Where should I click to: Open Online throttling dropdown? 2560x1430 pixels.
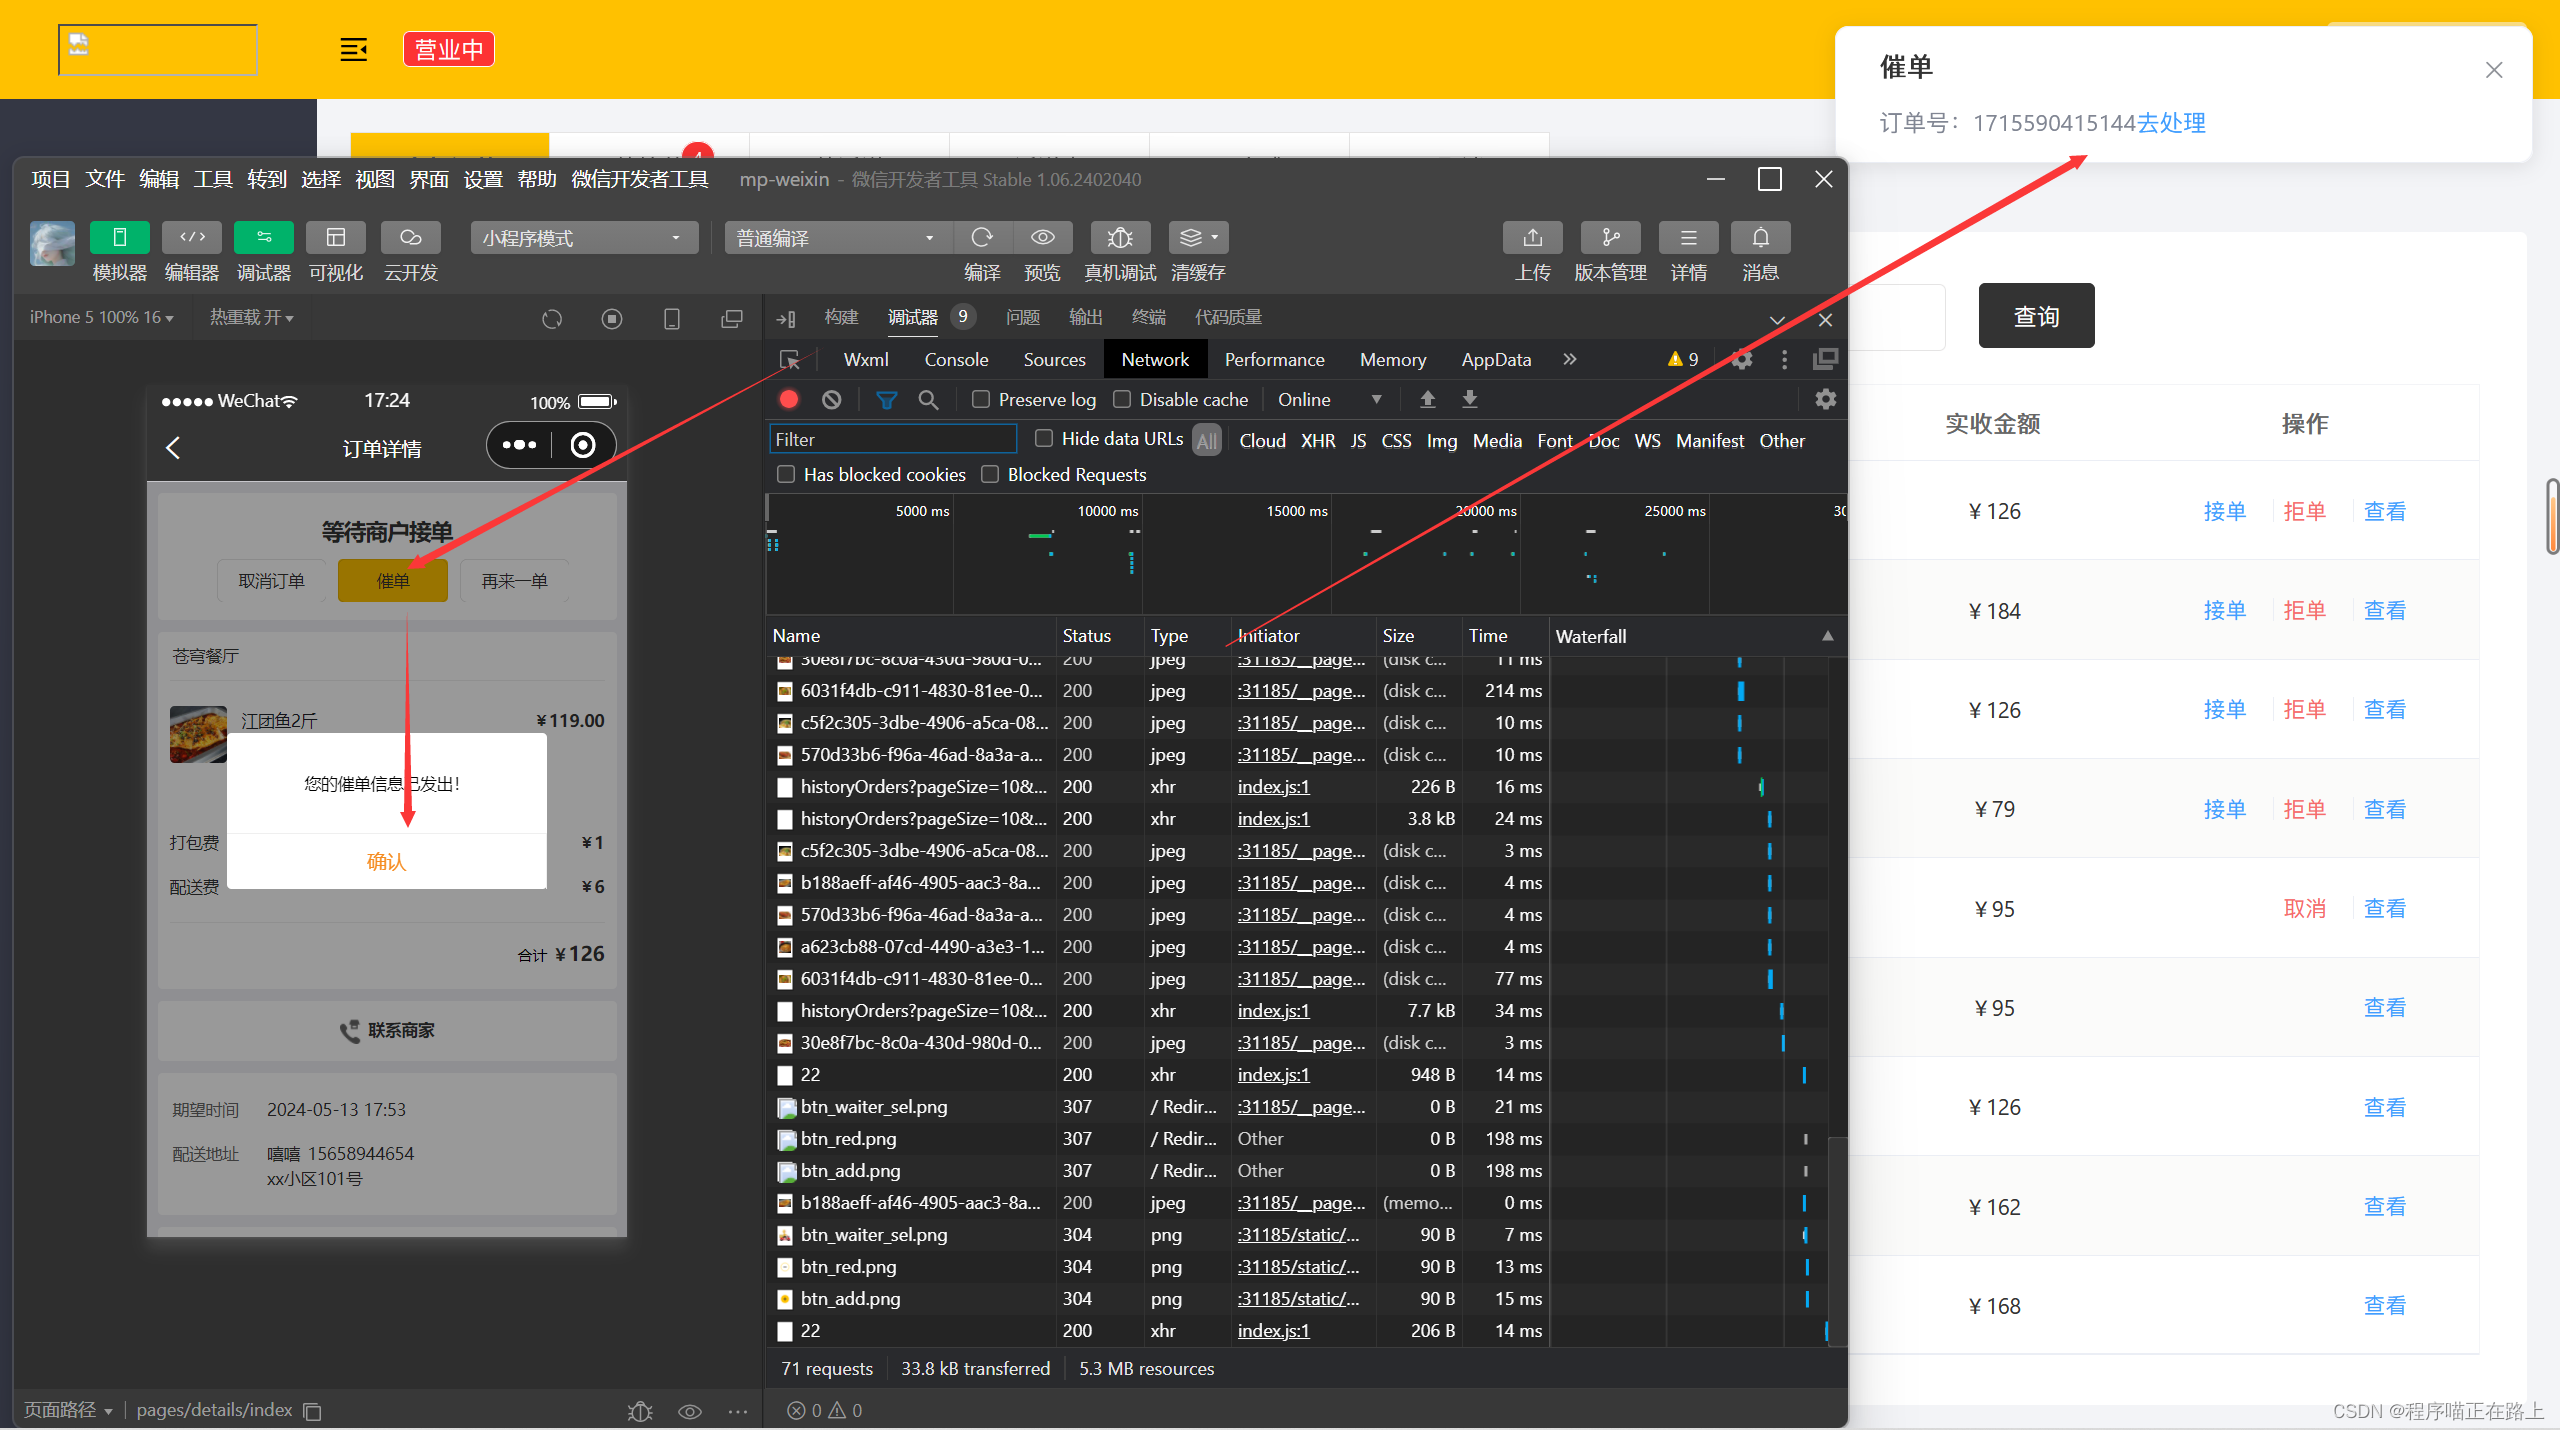[x=1329, y=400]
